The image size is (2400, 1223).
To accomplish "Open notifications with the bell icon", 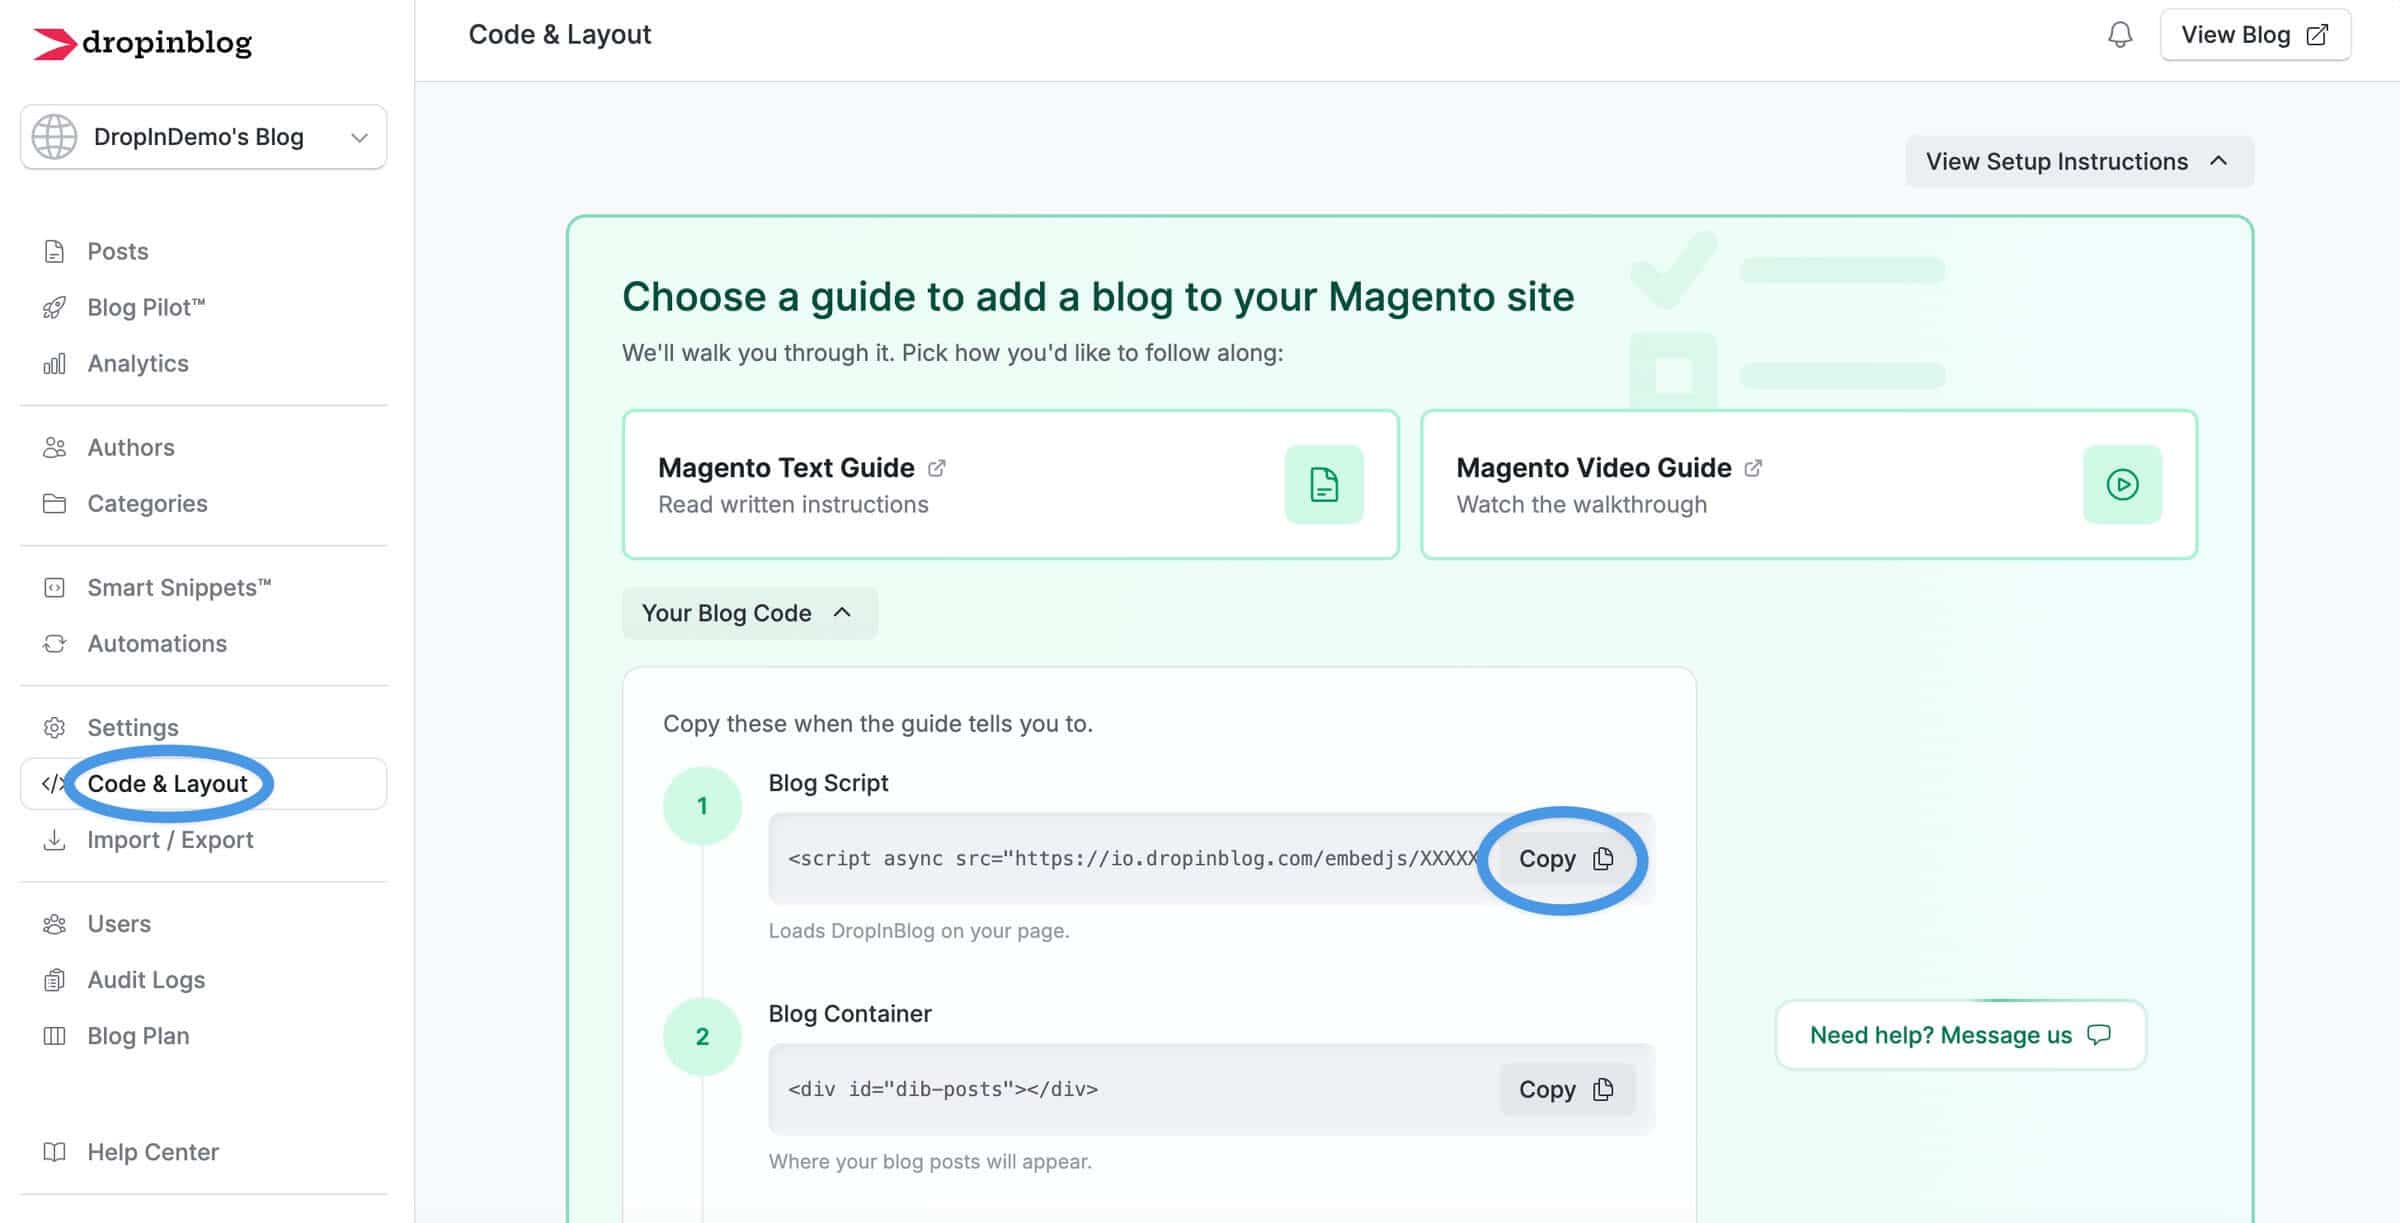I will (x=2119, y=35).
